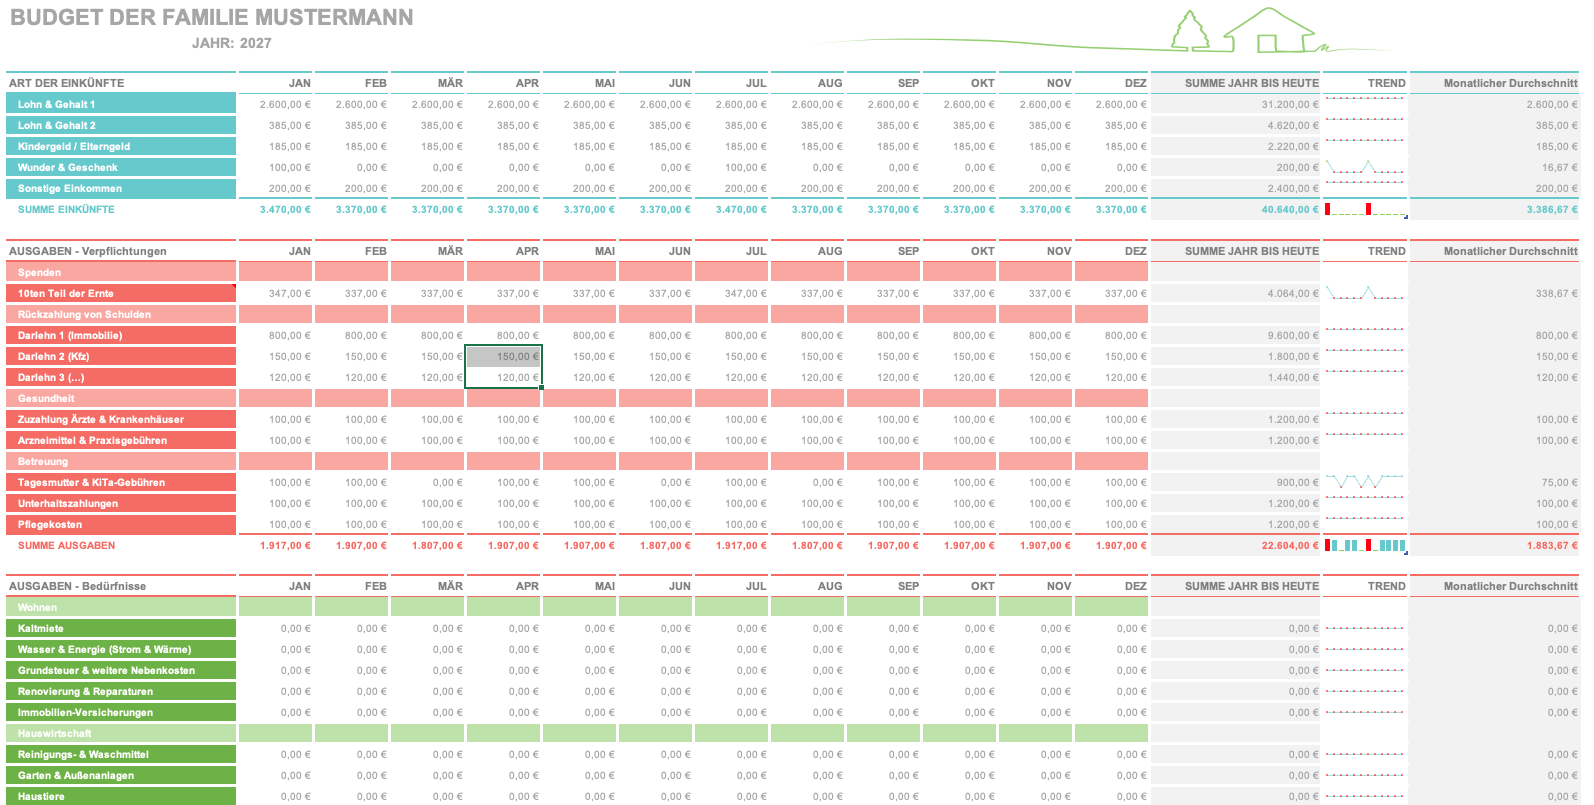Select the Wunder & Geschenk trend sparkline
The width and height of the screenshot is (1594, 805).
[1365, 167]
